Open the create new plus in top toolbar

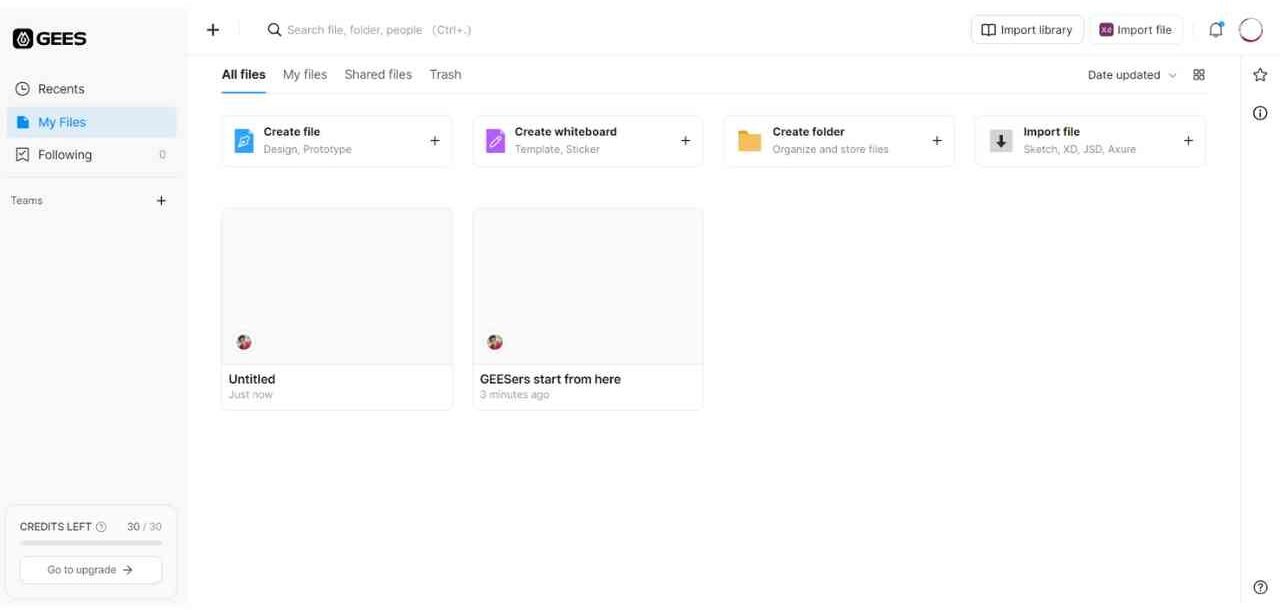pos(212,29)
